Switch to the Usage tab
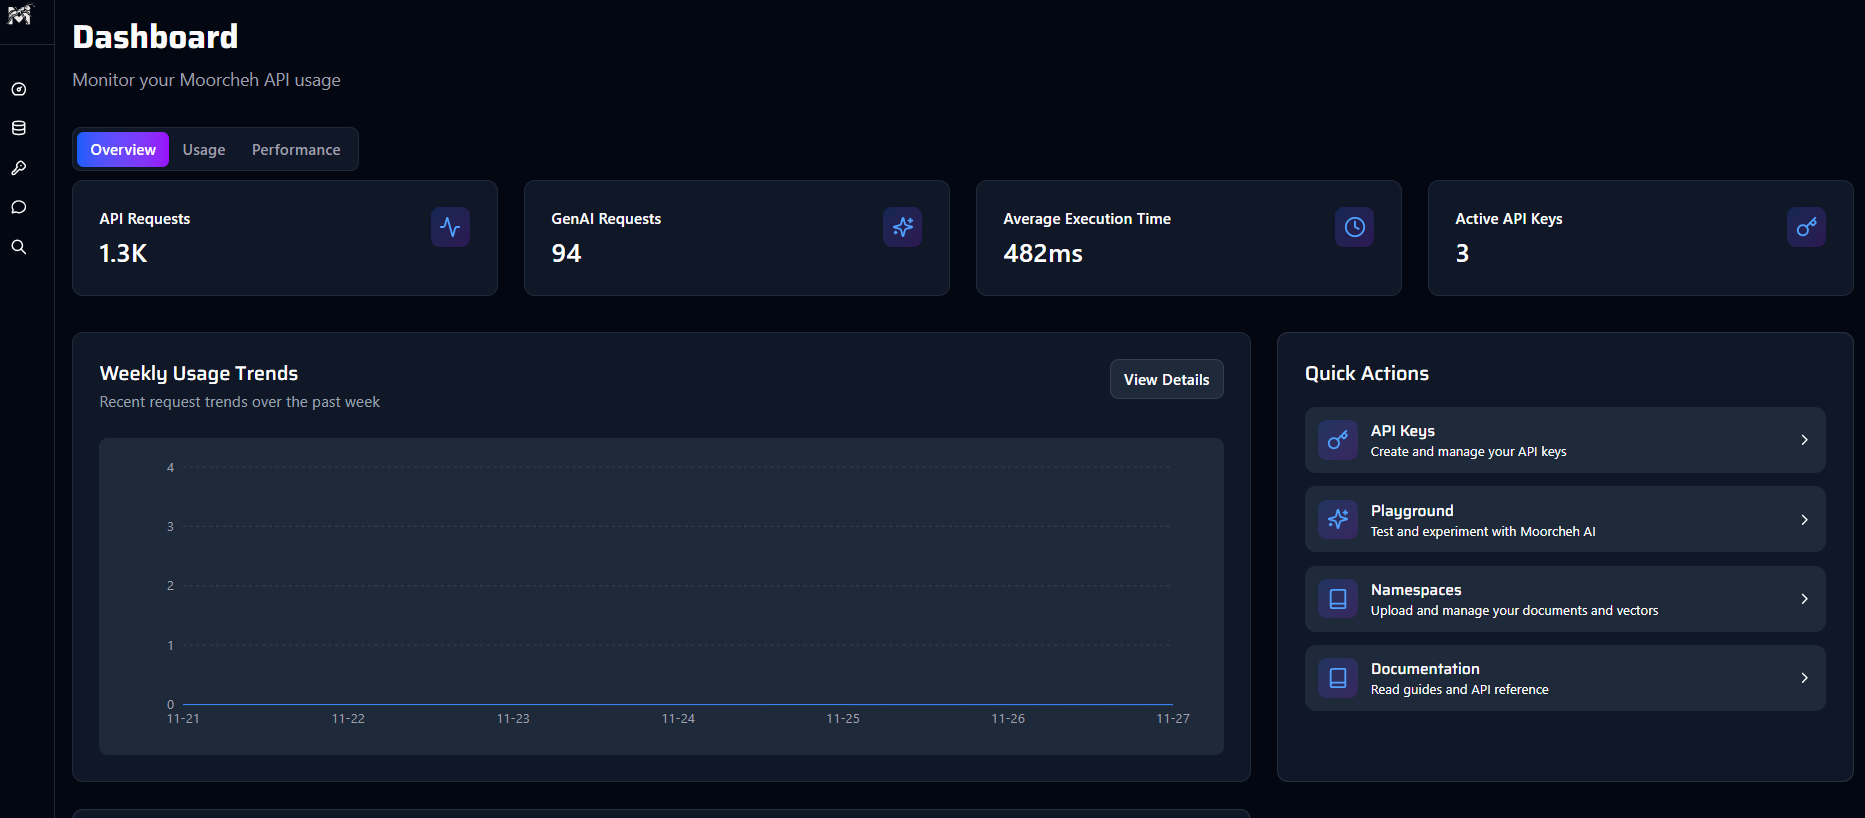The image size is (1865, 818). (204, 150)
